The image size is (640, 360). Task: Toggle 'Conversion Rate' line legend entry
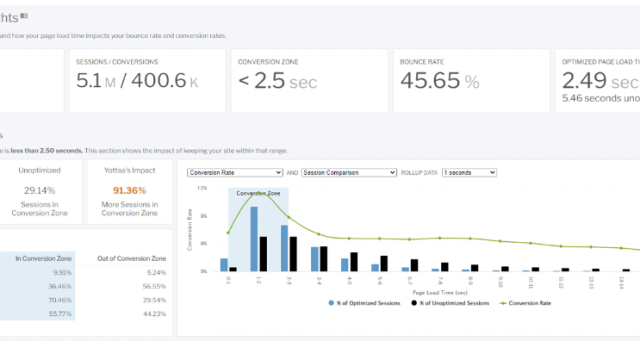pyautogui.click(x=526, y=303)
